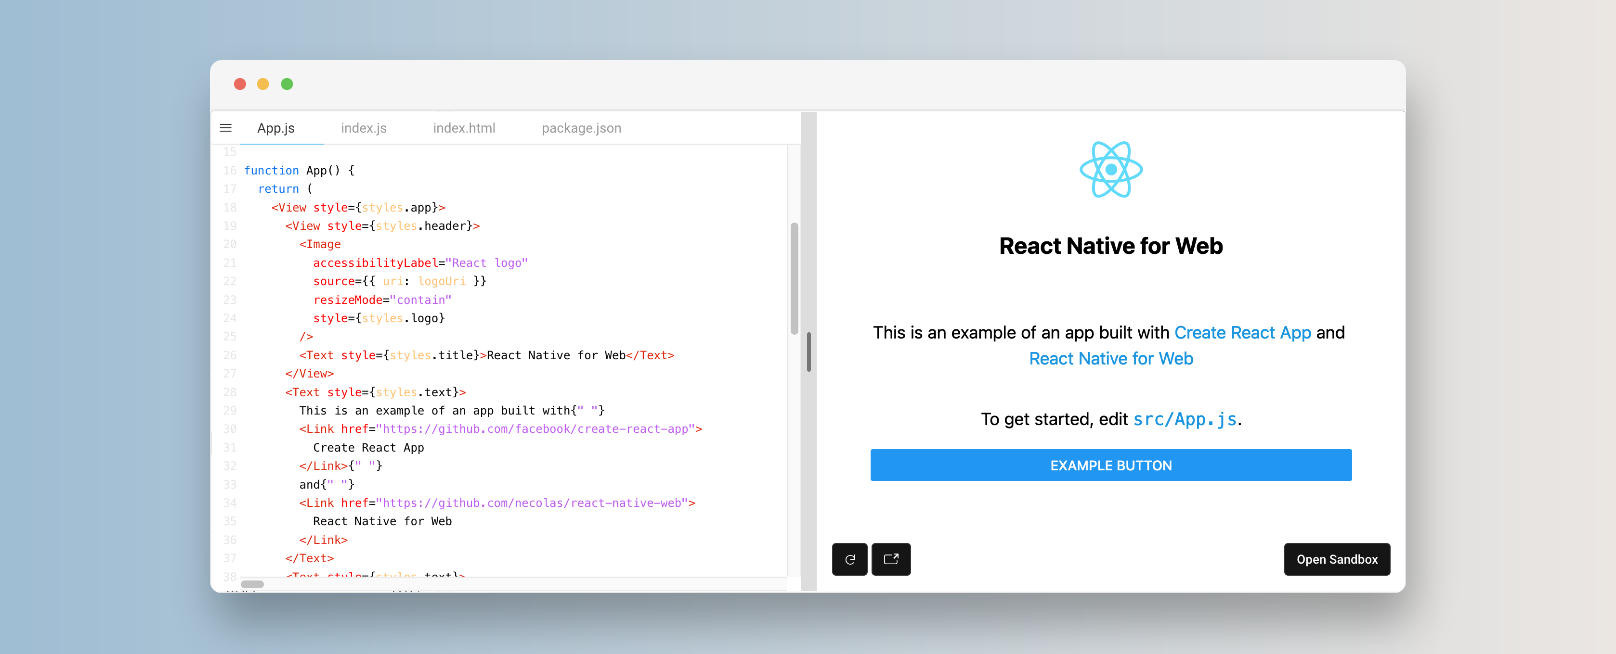Image resolution: width=1616 pixels, height=654 pixels.
Task: Click the refresh preview icon button
Action: point(850,559)
